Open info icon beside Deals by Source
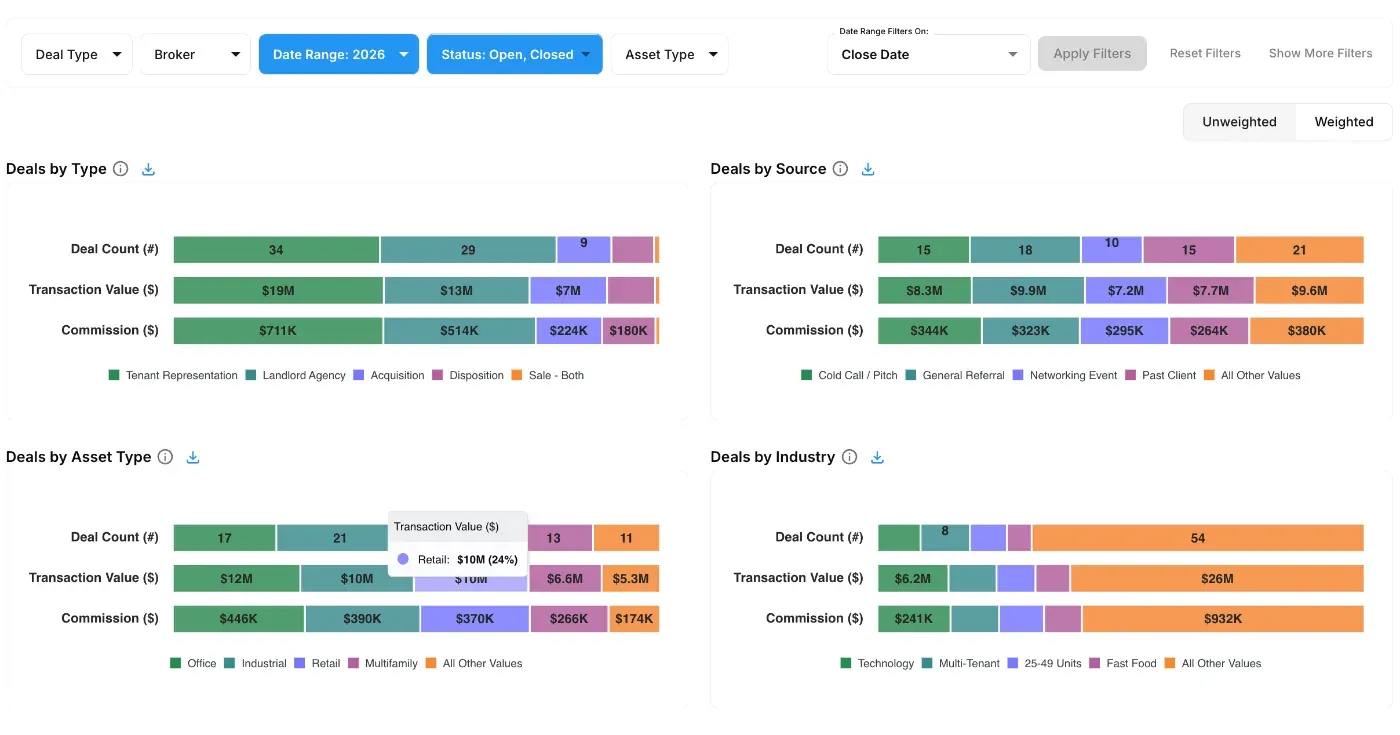The image size is (1400, 735). [x=841, y=169]
